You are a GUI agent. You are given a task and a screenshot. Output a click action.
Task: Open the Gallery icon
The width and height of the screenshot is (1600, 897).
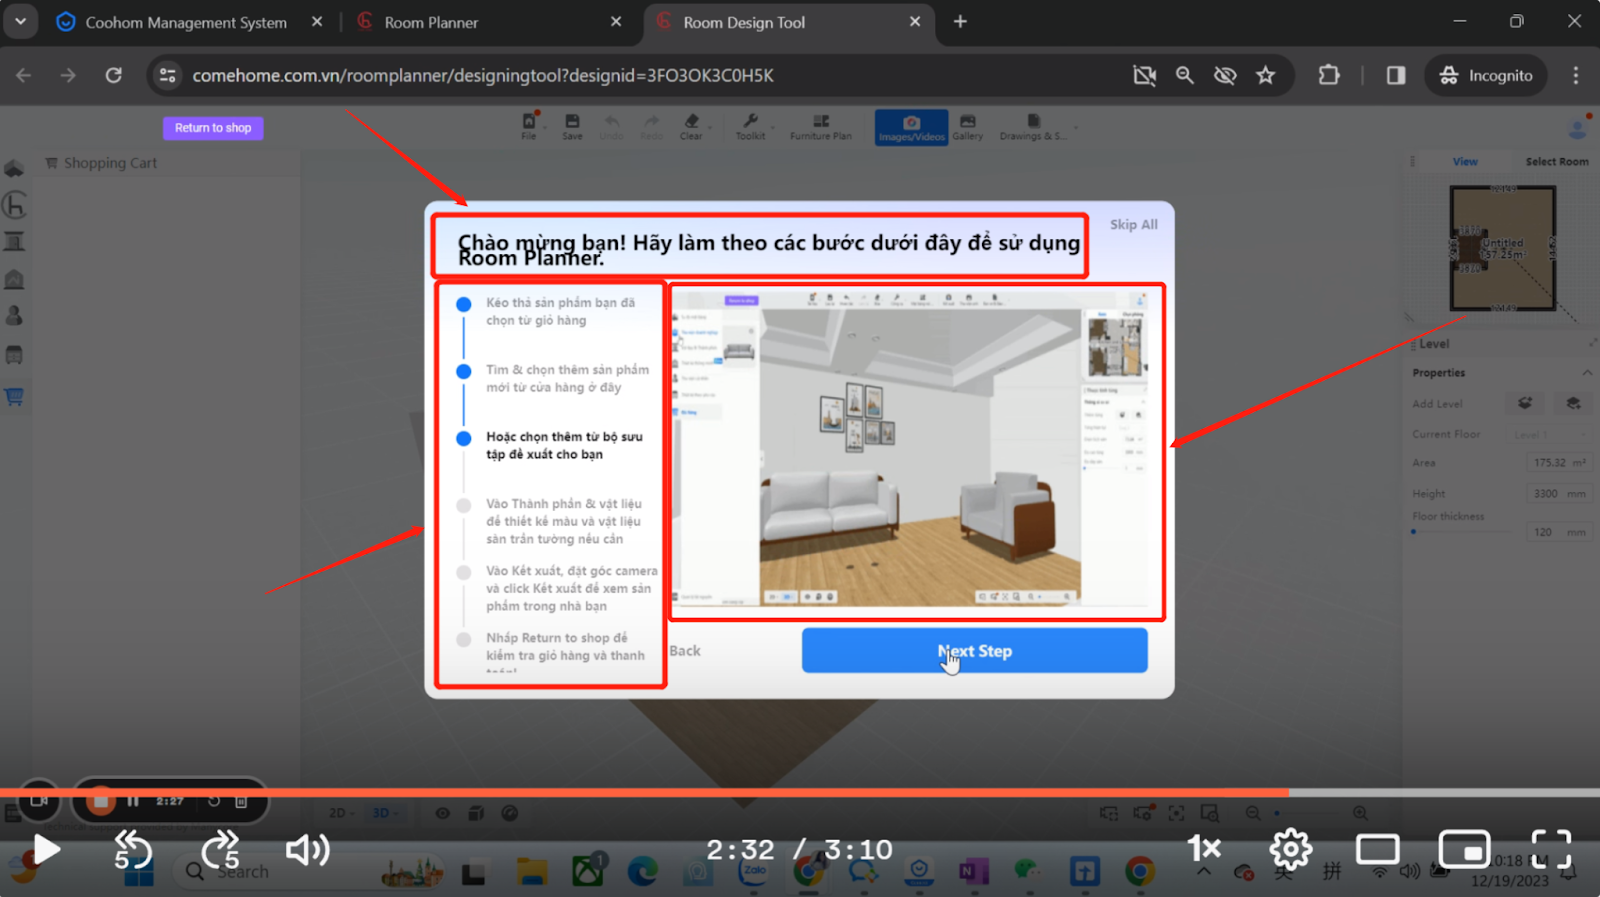pos(967,126)
